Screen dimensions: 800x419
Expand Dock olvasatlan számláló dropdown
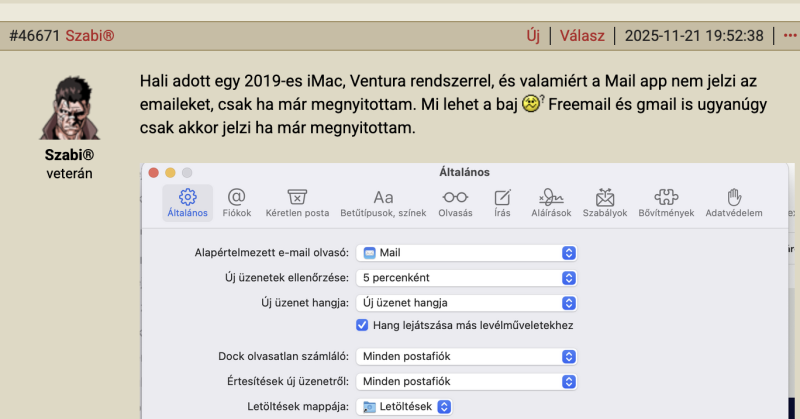tap(468, 356)
